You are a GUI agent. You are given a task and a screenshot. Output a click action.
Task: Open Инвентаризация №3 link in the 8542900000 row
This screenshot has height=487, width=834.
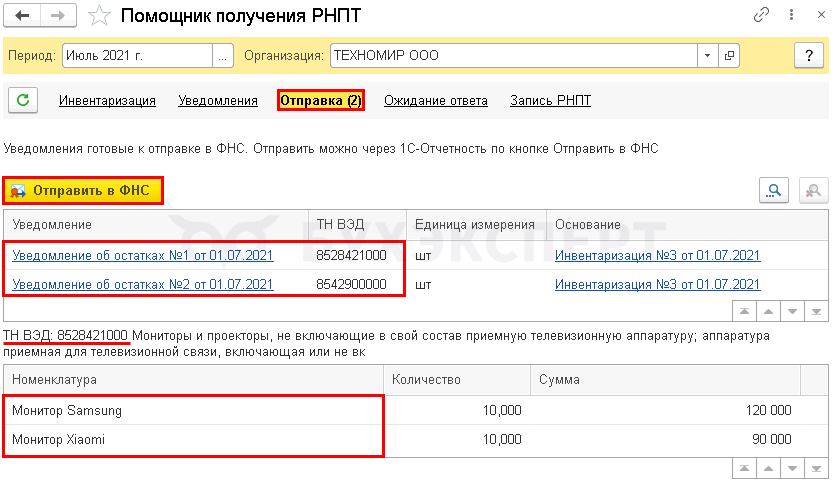[657, 284]
